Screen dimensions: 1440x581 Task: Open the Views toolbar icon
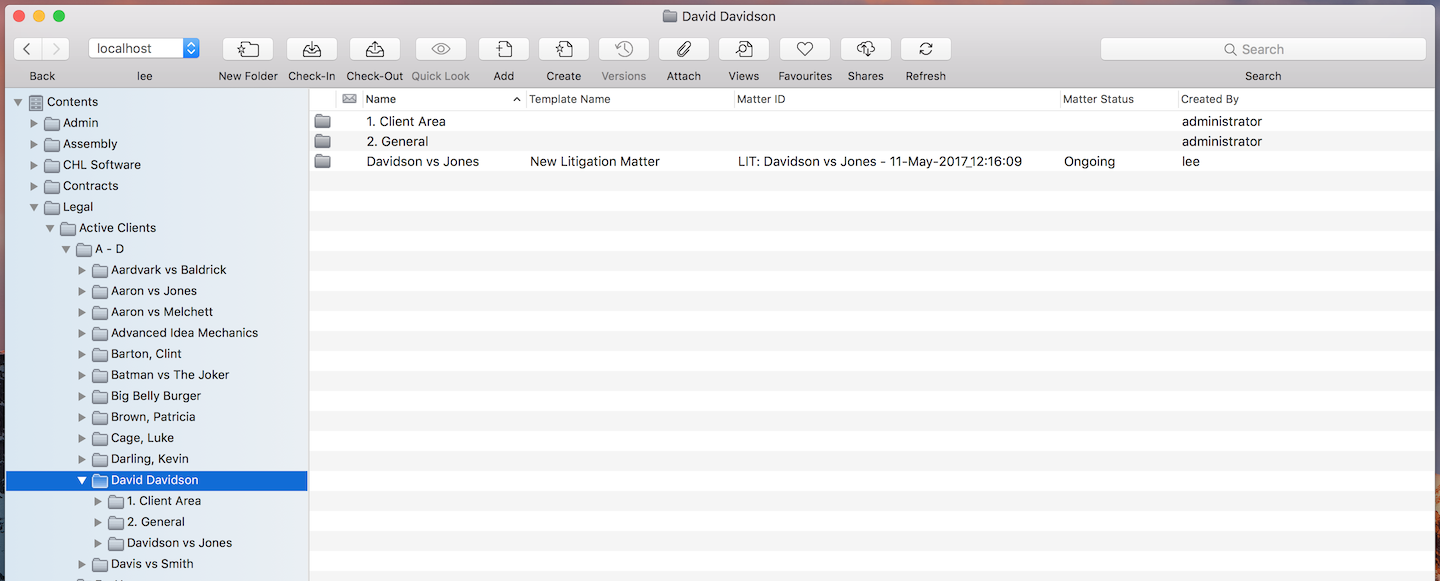pos(744,49)
